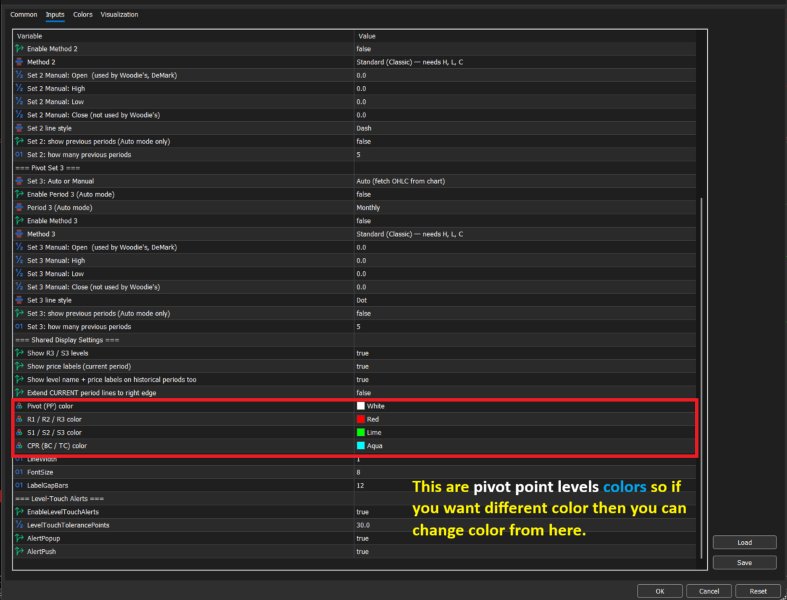Click the Load button
Screen dimensions: 787x600
point(744,542)
